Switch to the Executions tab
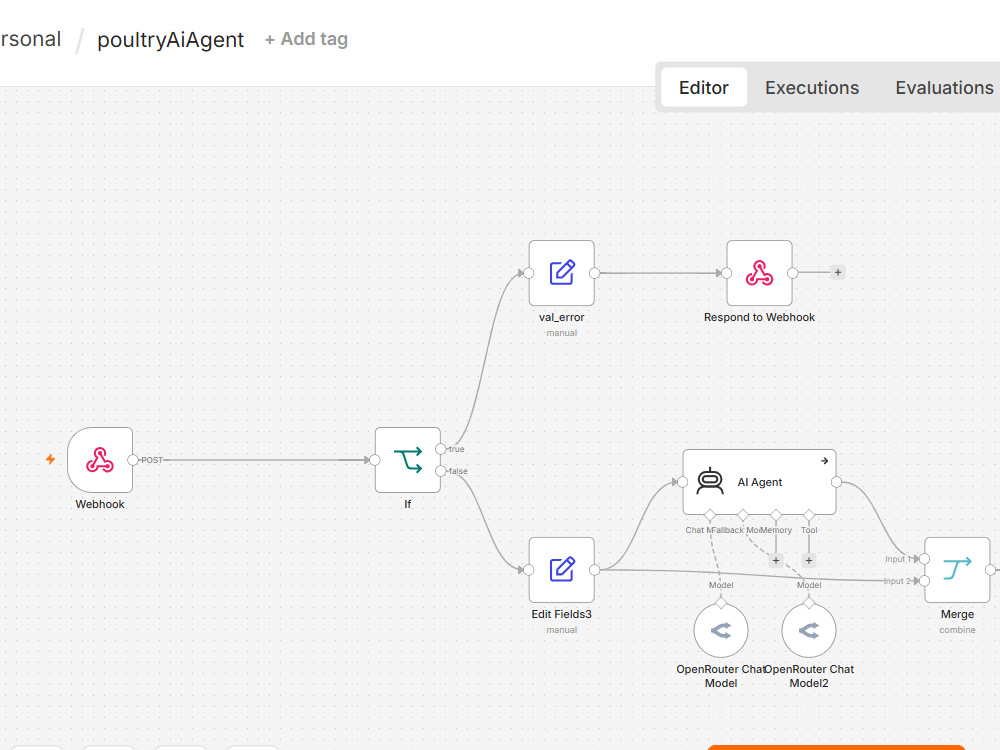This screenshot has height=750, width=1000. 812,87
